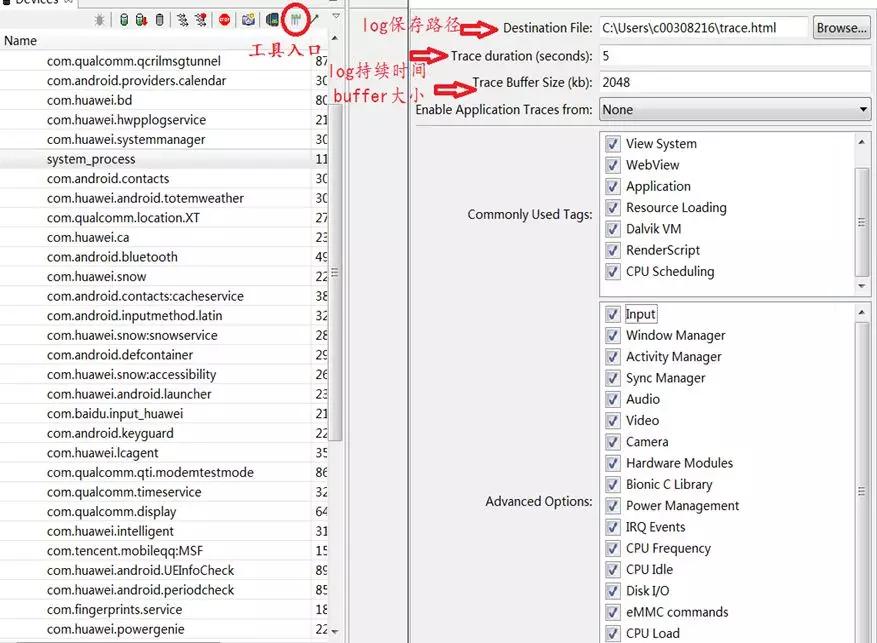This screenshot has width=877, height=643.
Task: Click the Start OpenGL Trace icon
Action: click(x=315, y=20)
